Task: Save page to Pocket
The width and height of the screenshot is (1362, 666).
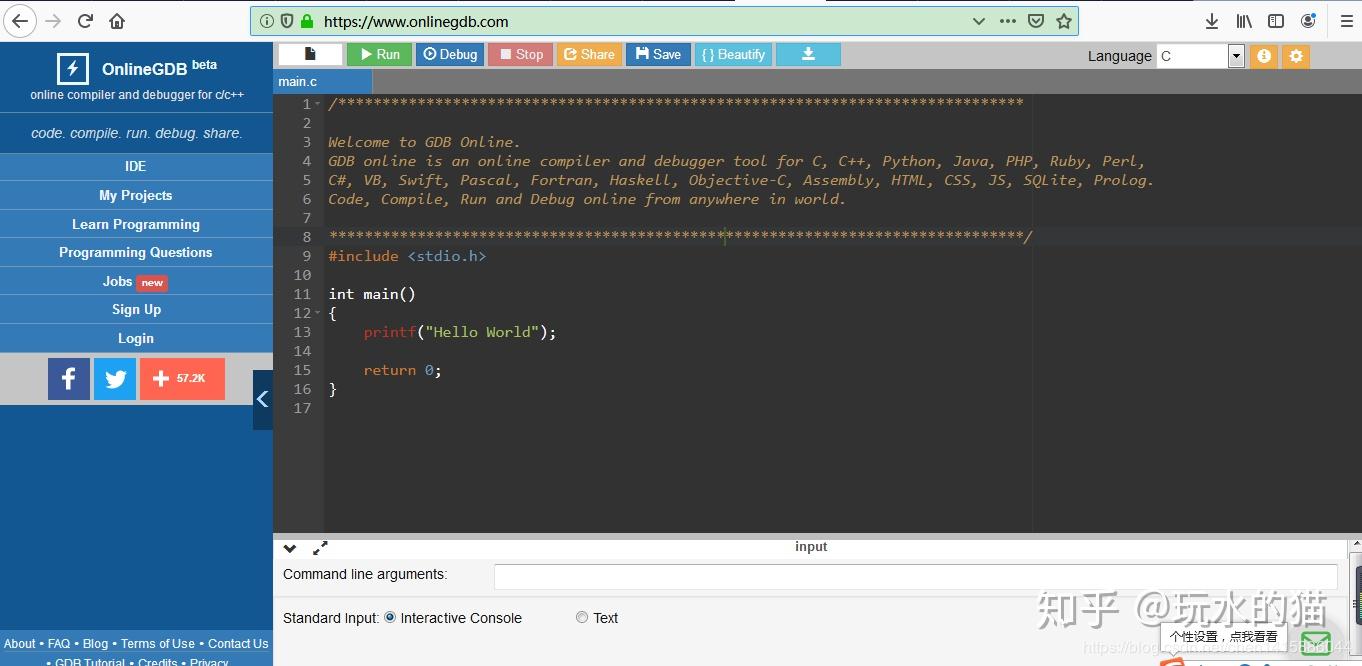Action: click(1036, 21)
